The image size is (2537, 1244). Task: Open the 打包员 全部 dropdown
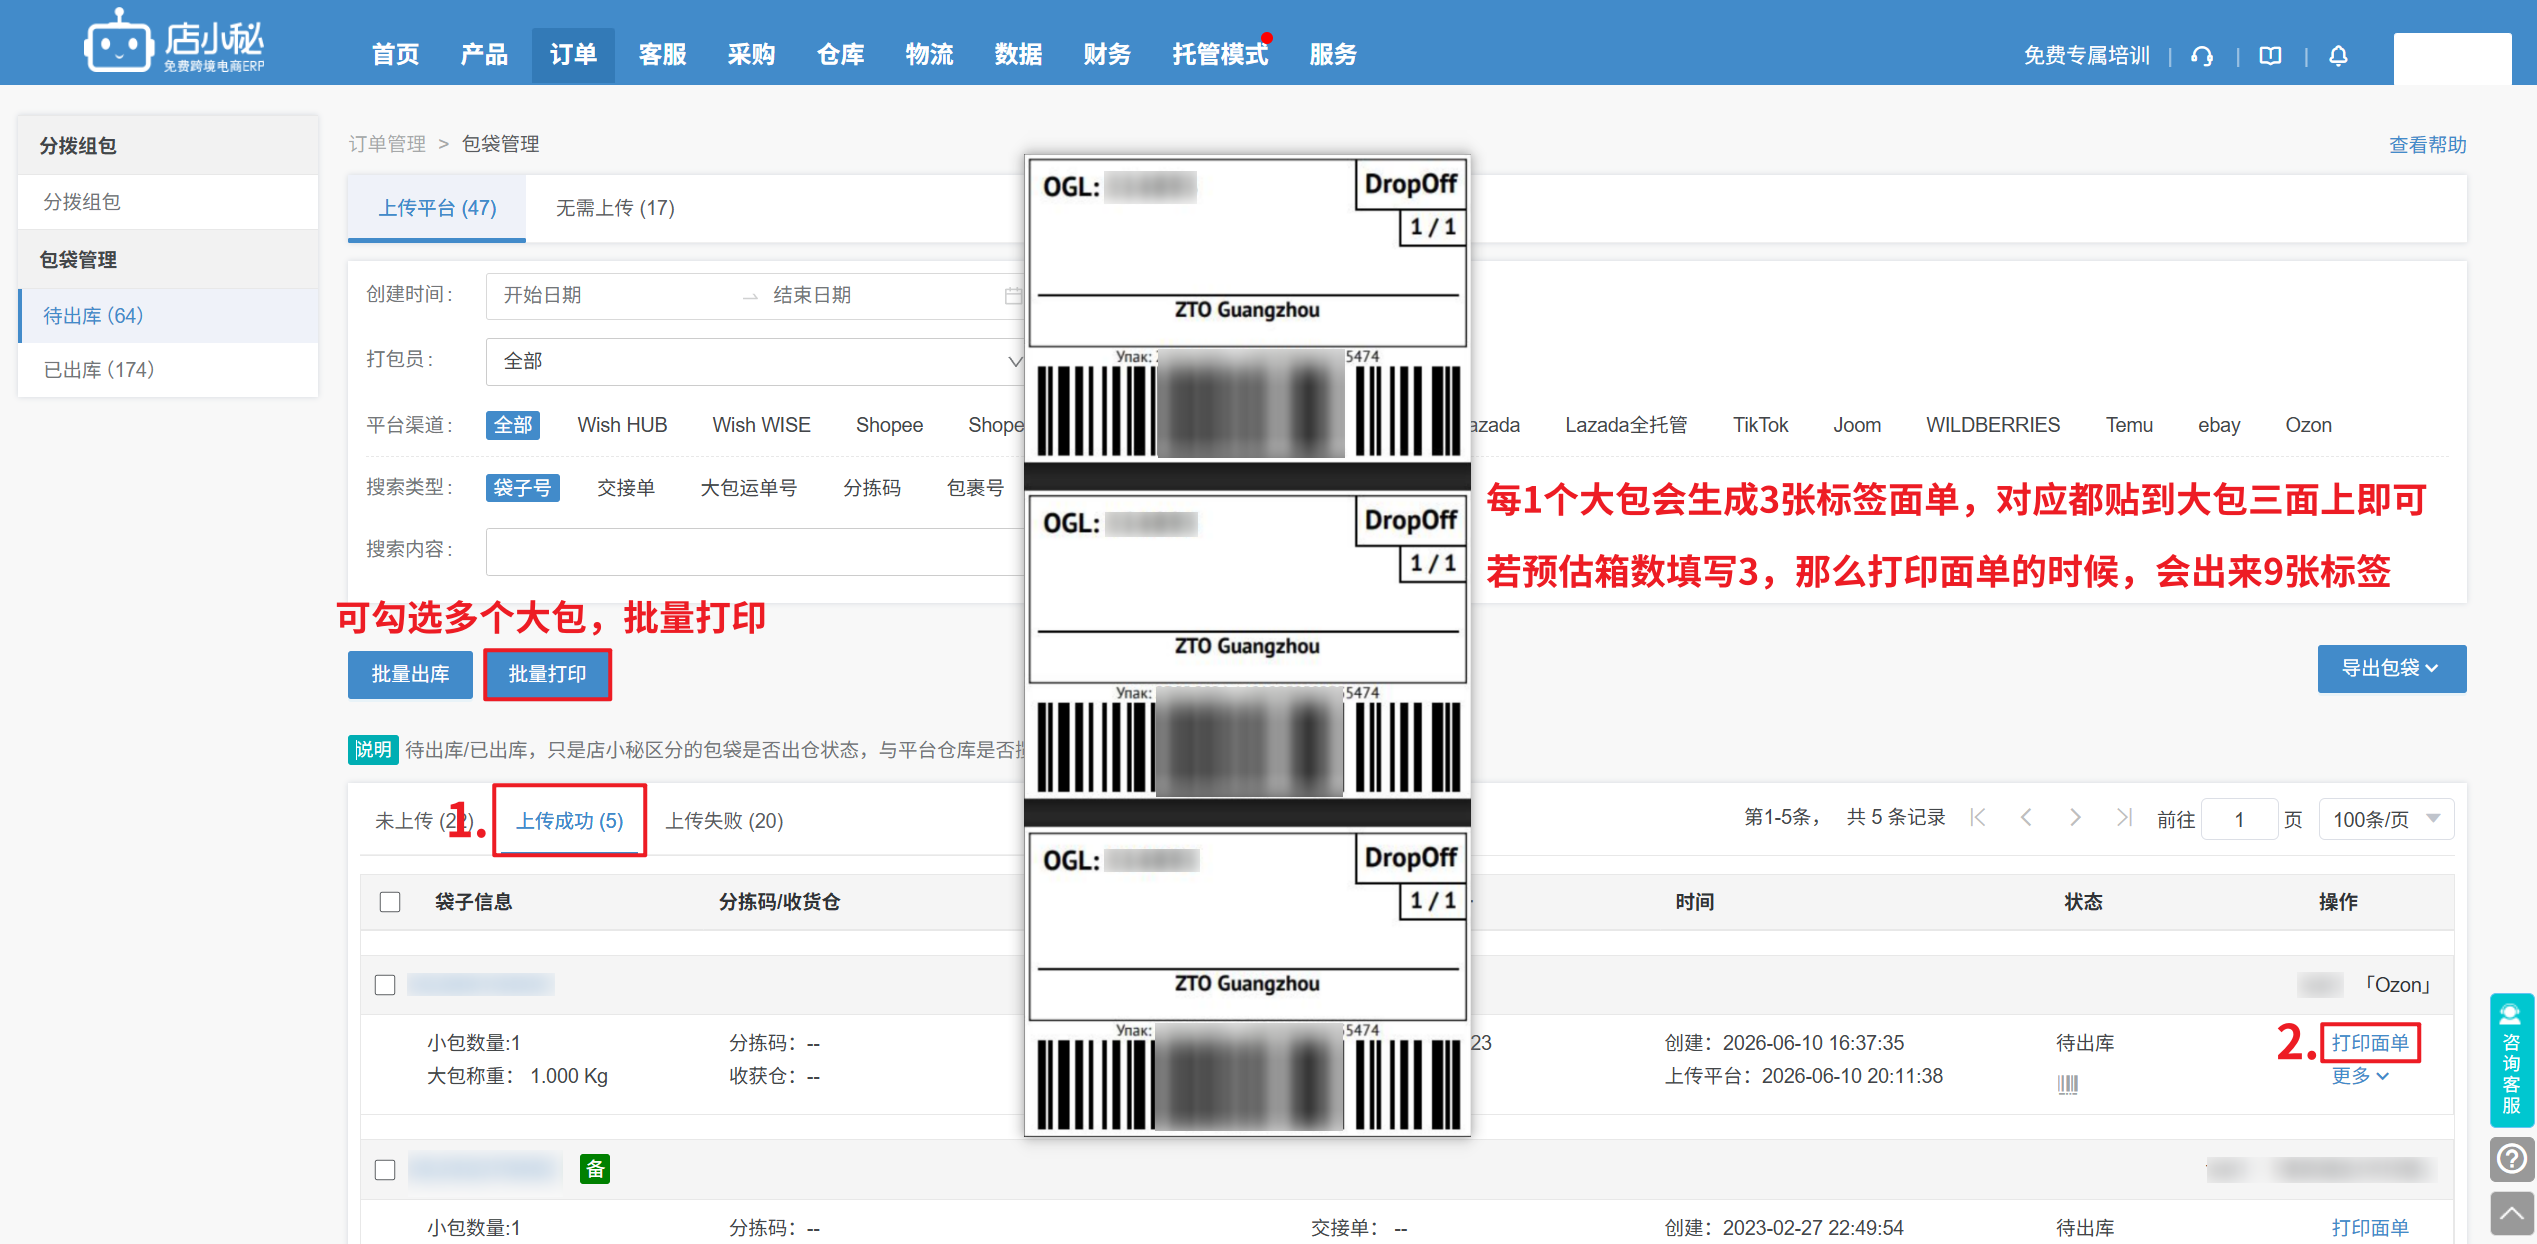pyautogui.click(x=755, y=361)
